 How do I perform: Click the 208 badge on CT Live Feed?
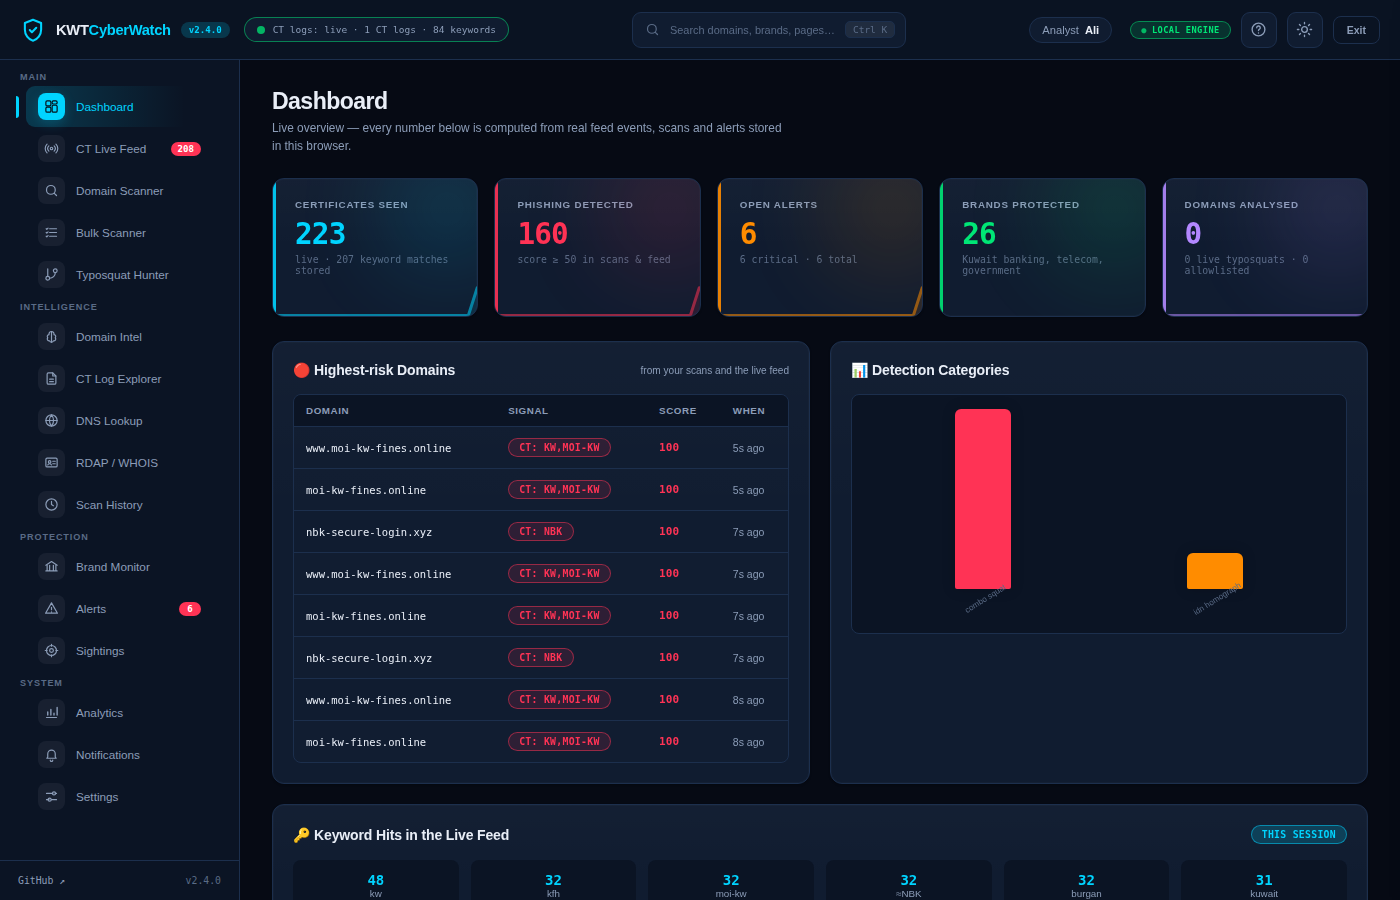(186, 149)
